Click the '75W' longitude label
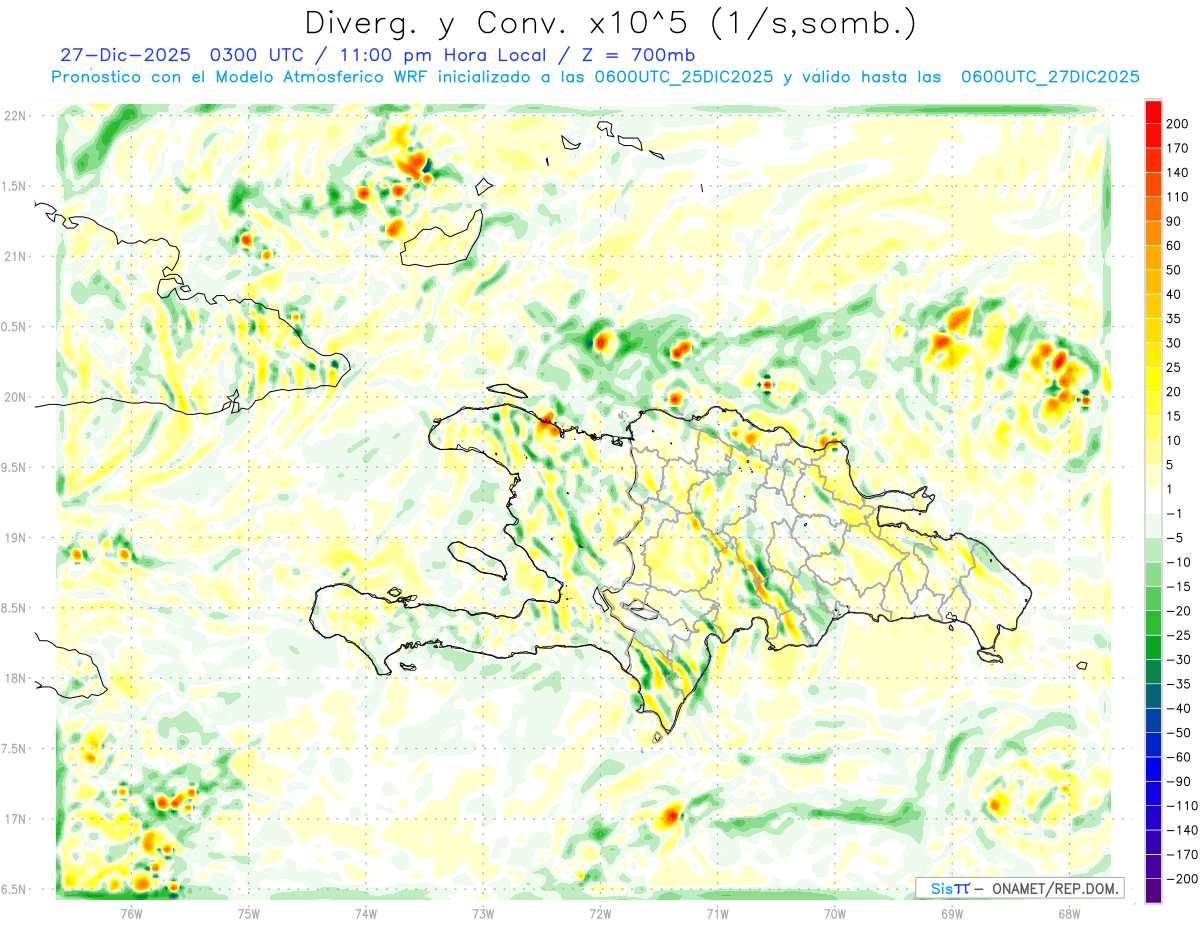The width and height of the screenshot is (1200, 927). click(x=249, y=914)
